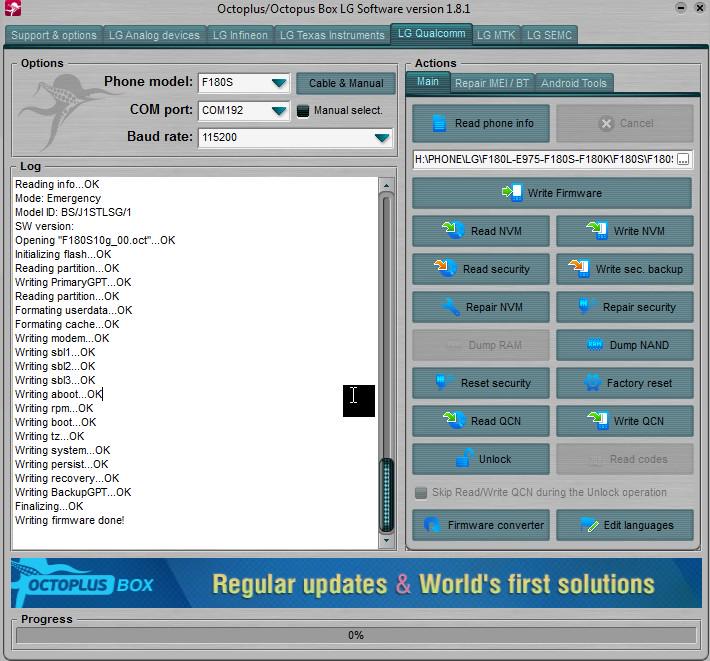Viewport: 710px width, 661px height.
Task: Minimize the Octoplus window
Action: (x=681, y=8)
